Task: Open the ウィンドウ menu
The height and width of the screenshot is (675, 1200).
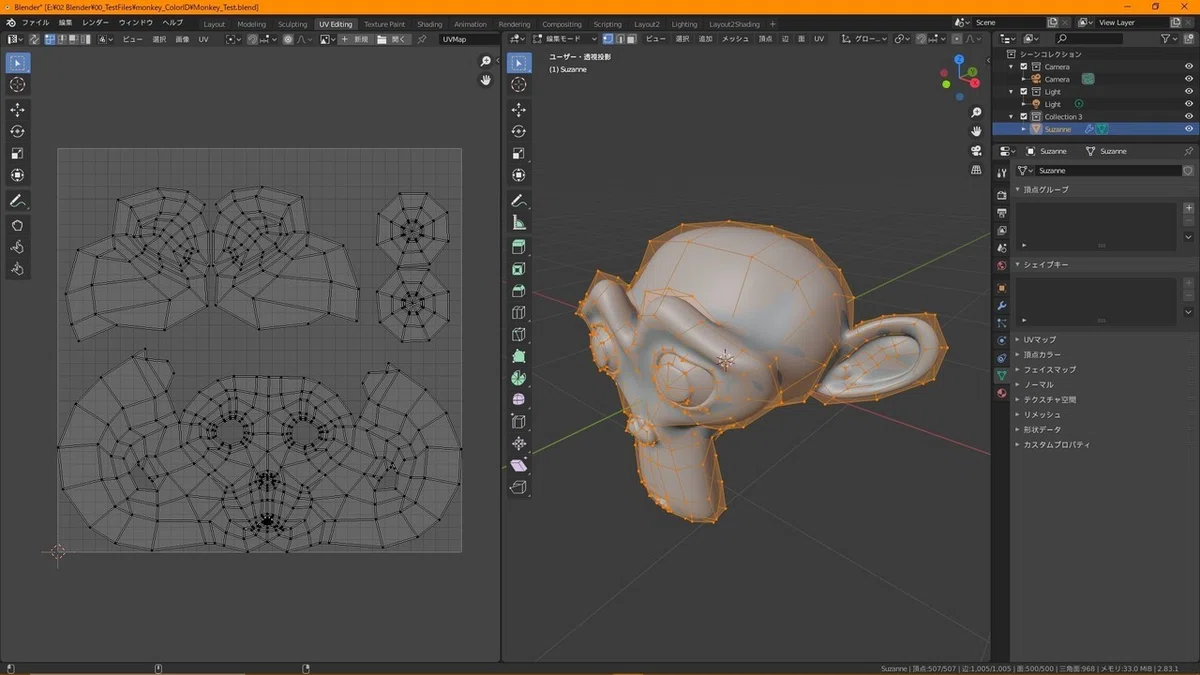Action: pos(136,22)
